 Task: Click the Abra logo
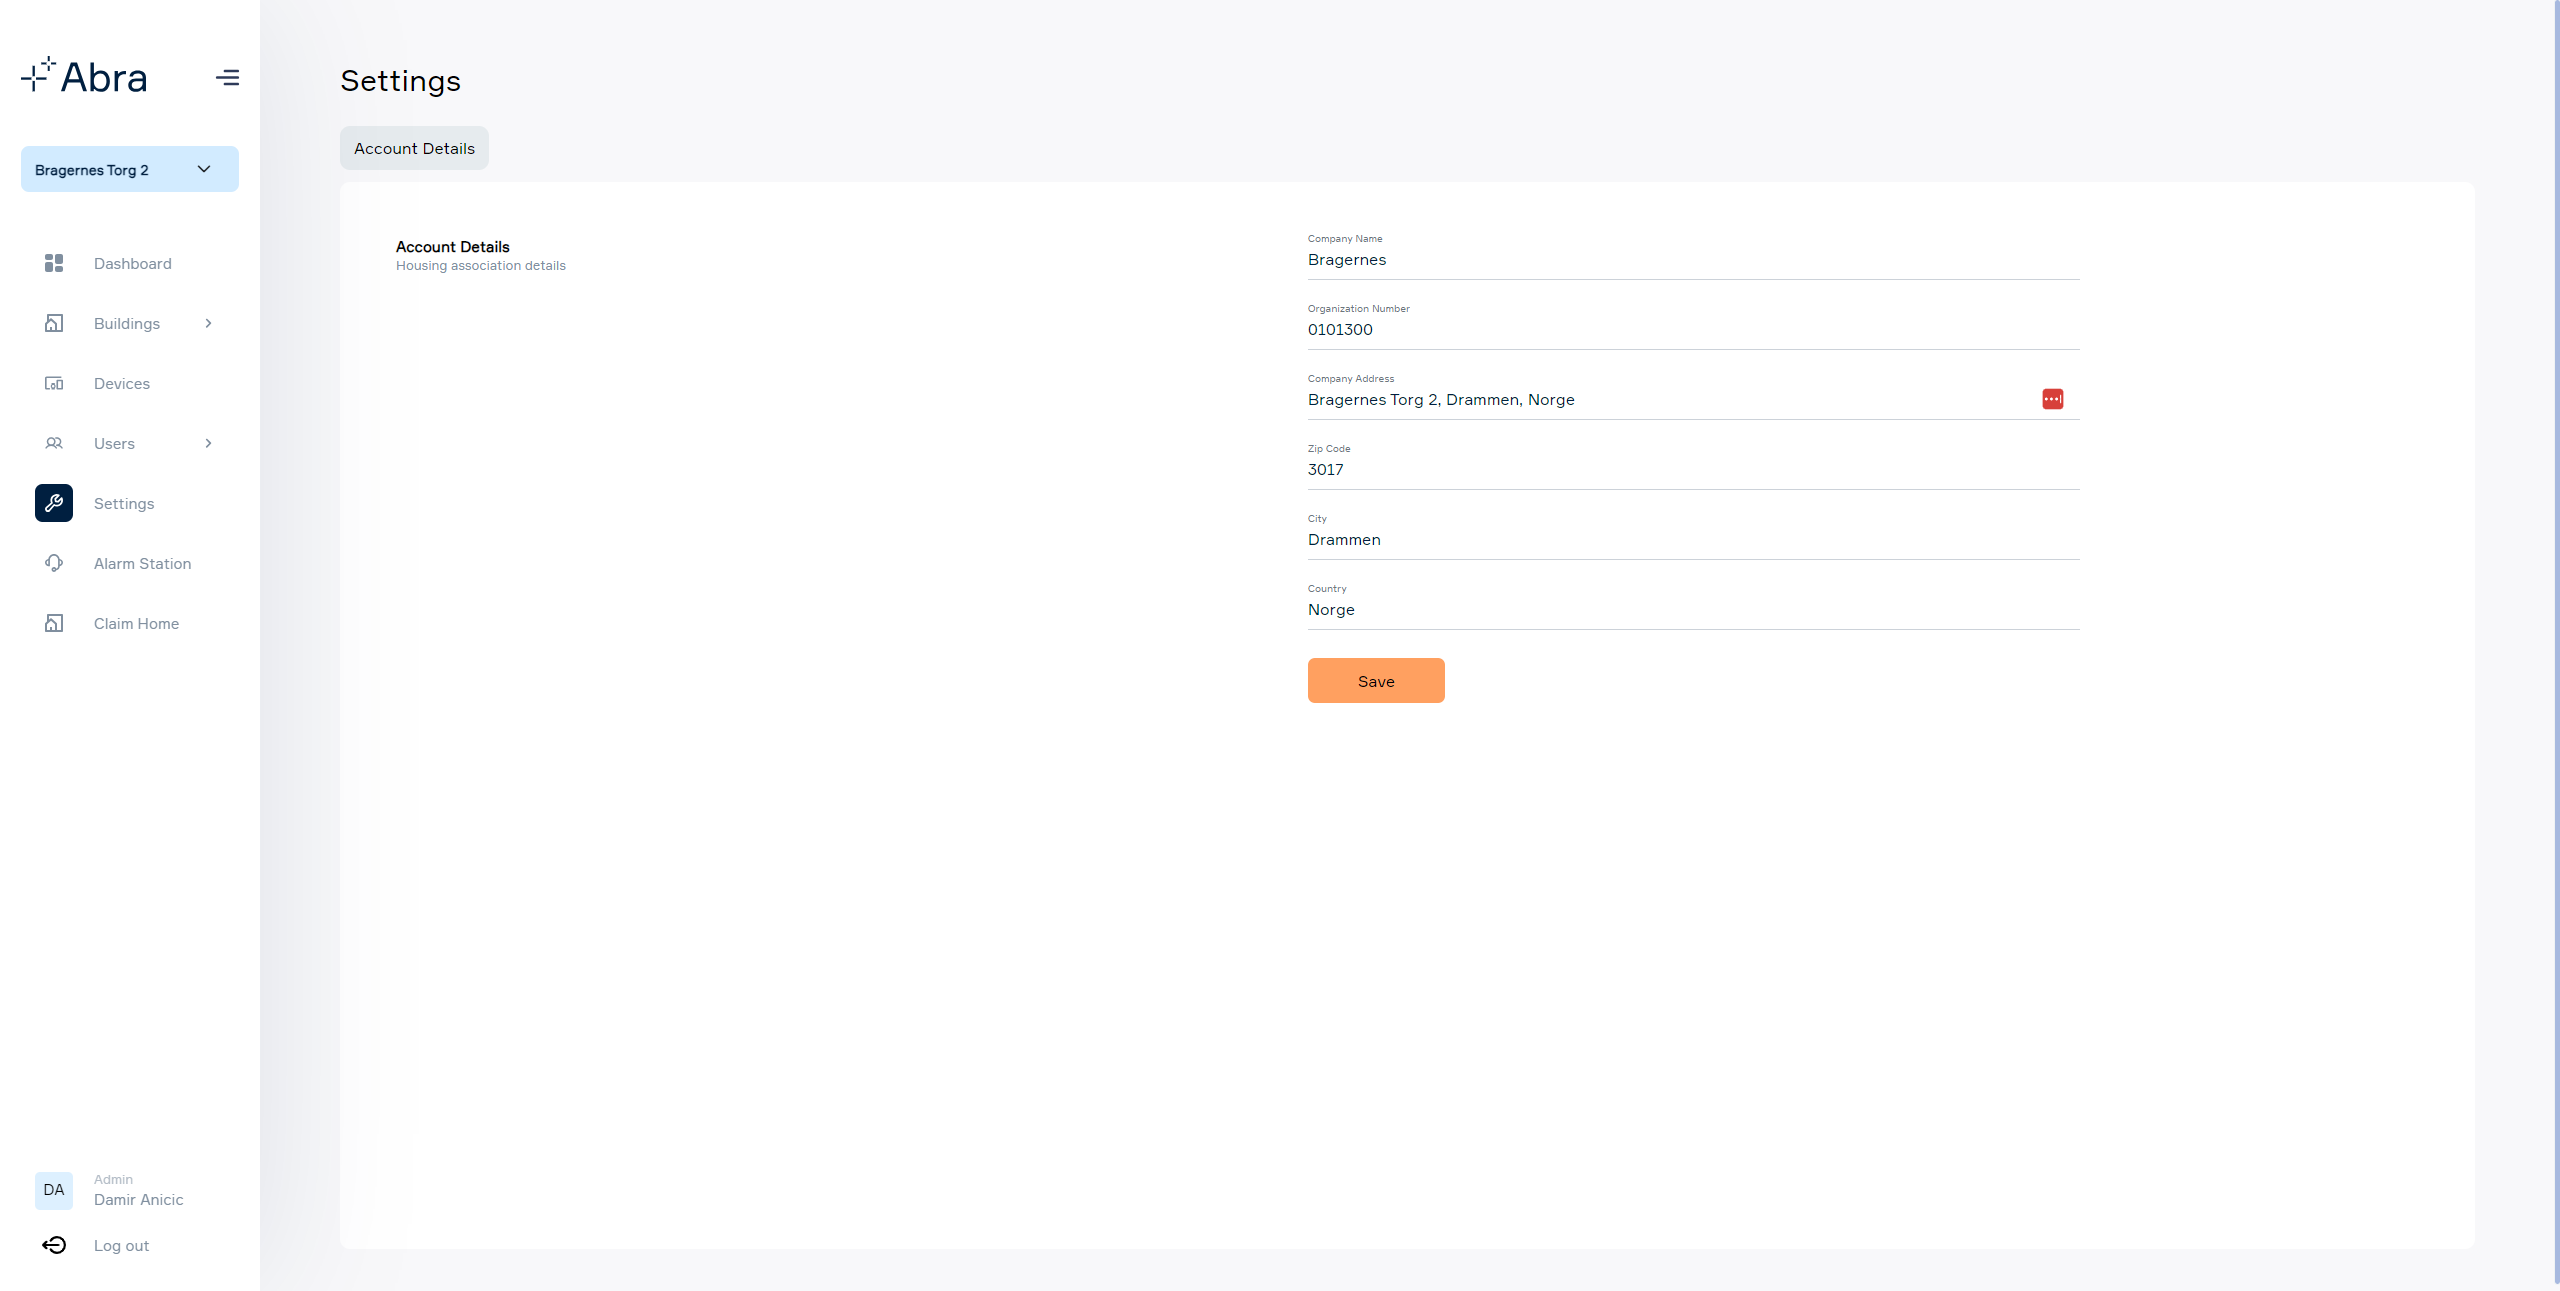(x=84, y=76)
